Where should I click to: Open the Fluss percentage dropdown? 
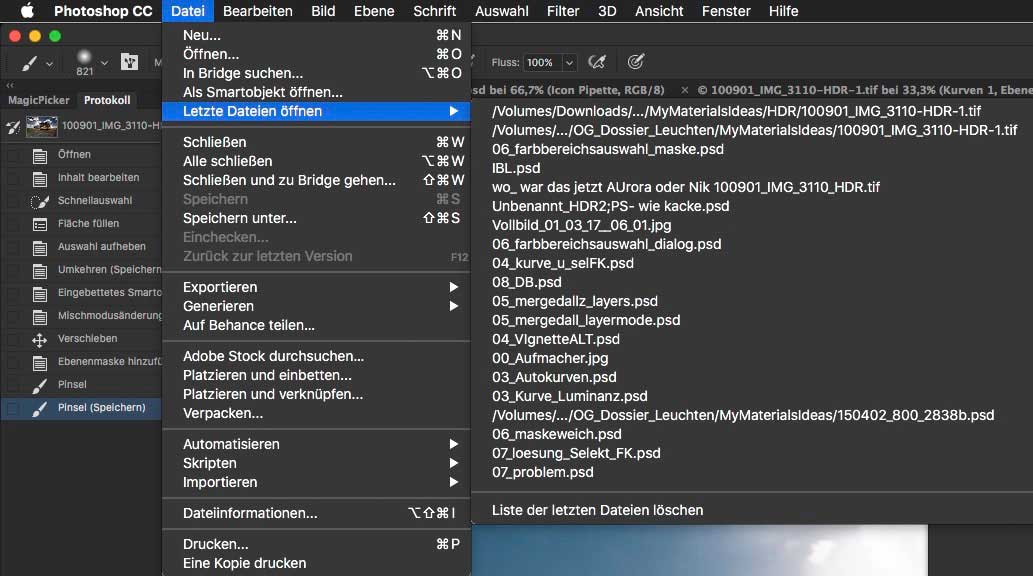tap(569, 62)
